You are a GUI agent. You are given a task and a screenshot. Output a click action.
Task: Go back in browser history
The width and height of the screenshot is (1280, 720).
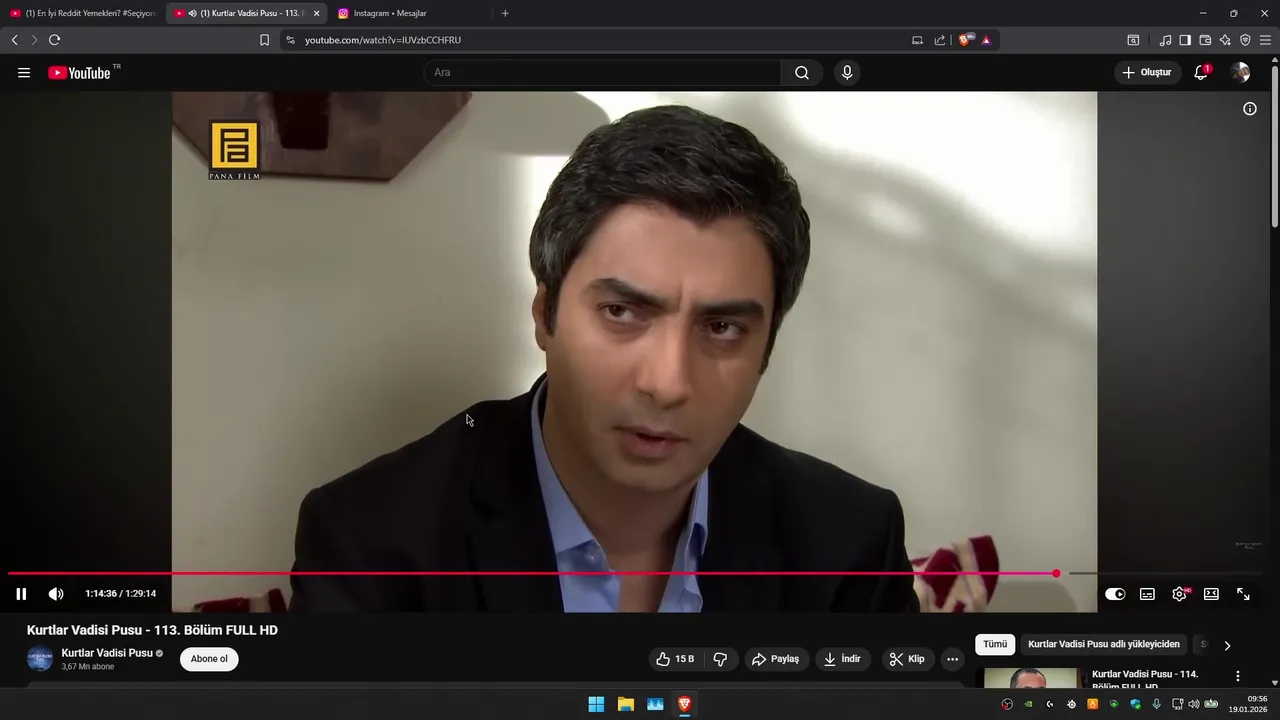tap(14, 40)
